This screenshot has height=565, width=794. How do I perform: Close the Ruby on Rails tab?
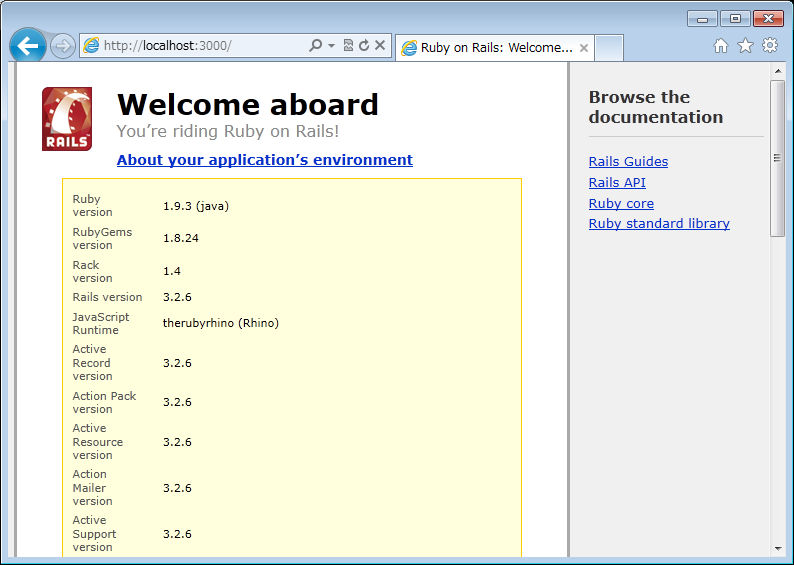[x=583, y=48]
